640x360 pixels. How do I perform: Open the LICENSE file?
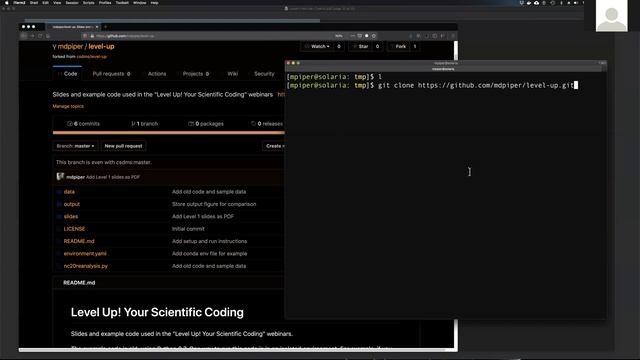[74, 229]
